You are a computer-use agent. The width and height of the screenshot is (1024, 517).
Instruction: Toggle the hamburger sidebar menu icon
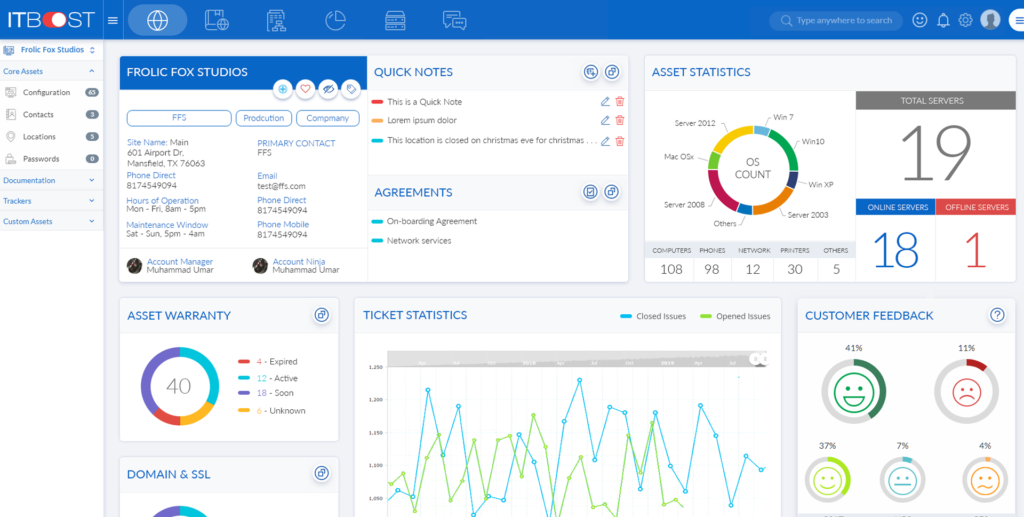[x=112, y=20]
